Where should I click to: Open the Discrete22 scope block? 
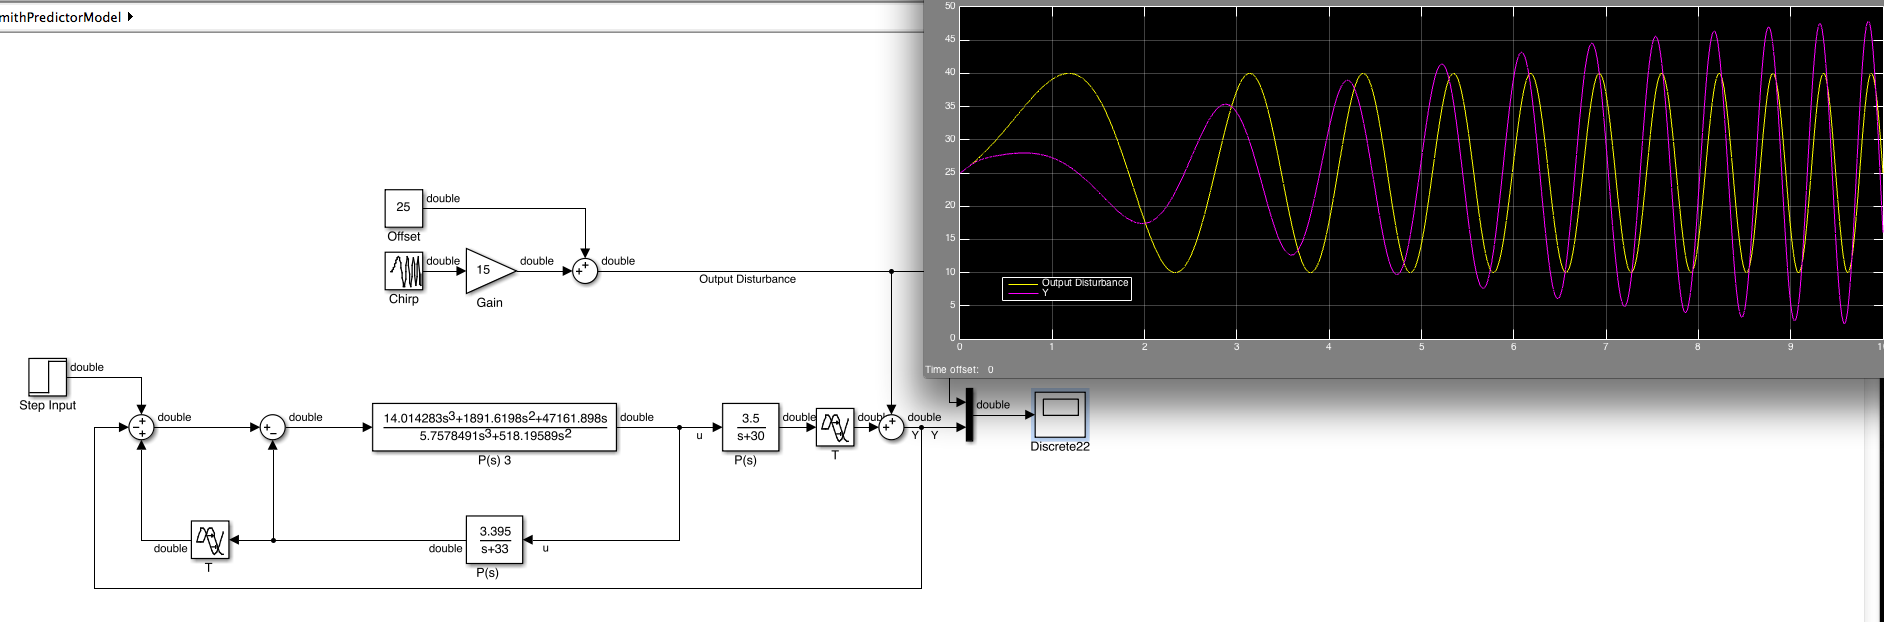point(1059,414)
